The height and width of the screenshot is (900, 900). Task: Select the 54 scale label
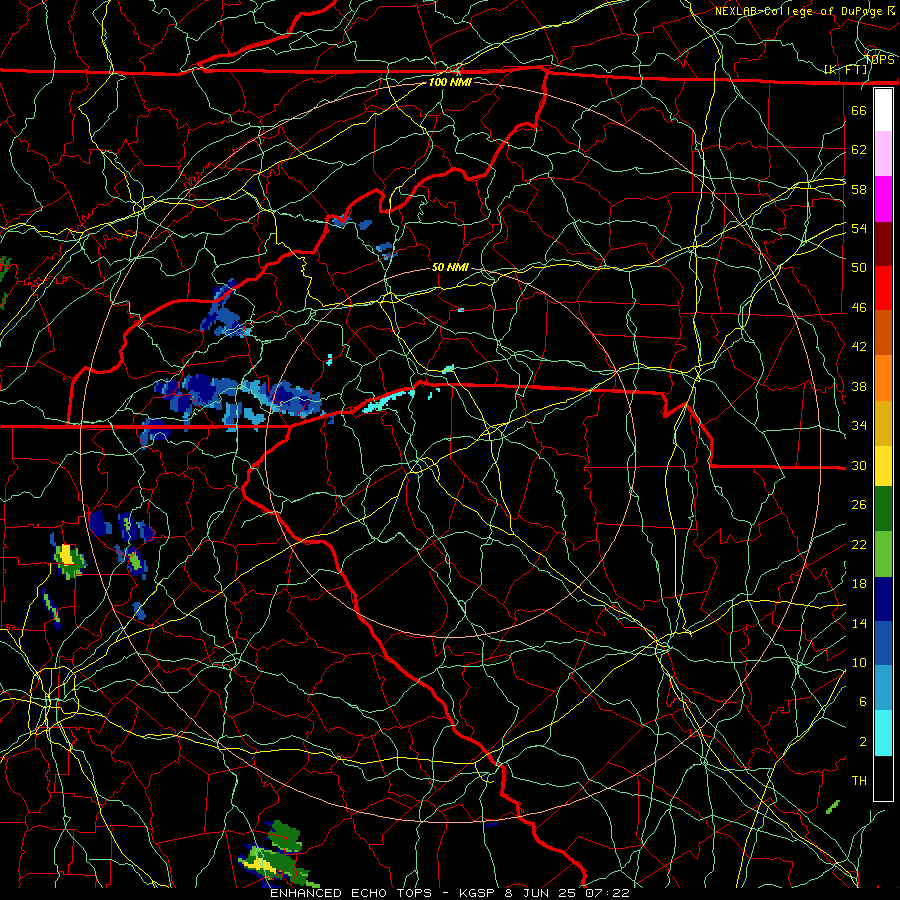pos(859,228)
